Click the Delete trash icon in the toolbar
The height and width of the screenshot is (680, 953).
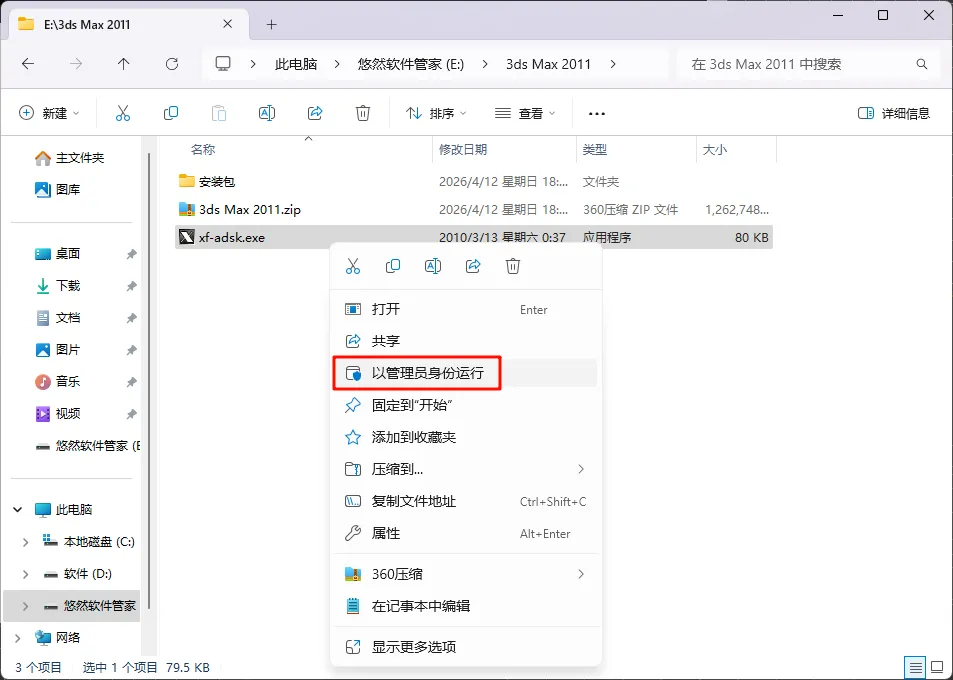click(x=363, y=113)
